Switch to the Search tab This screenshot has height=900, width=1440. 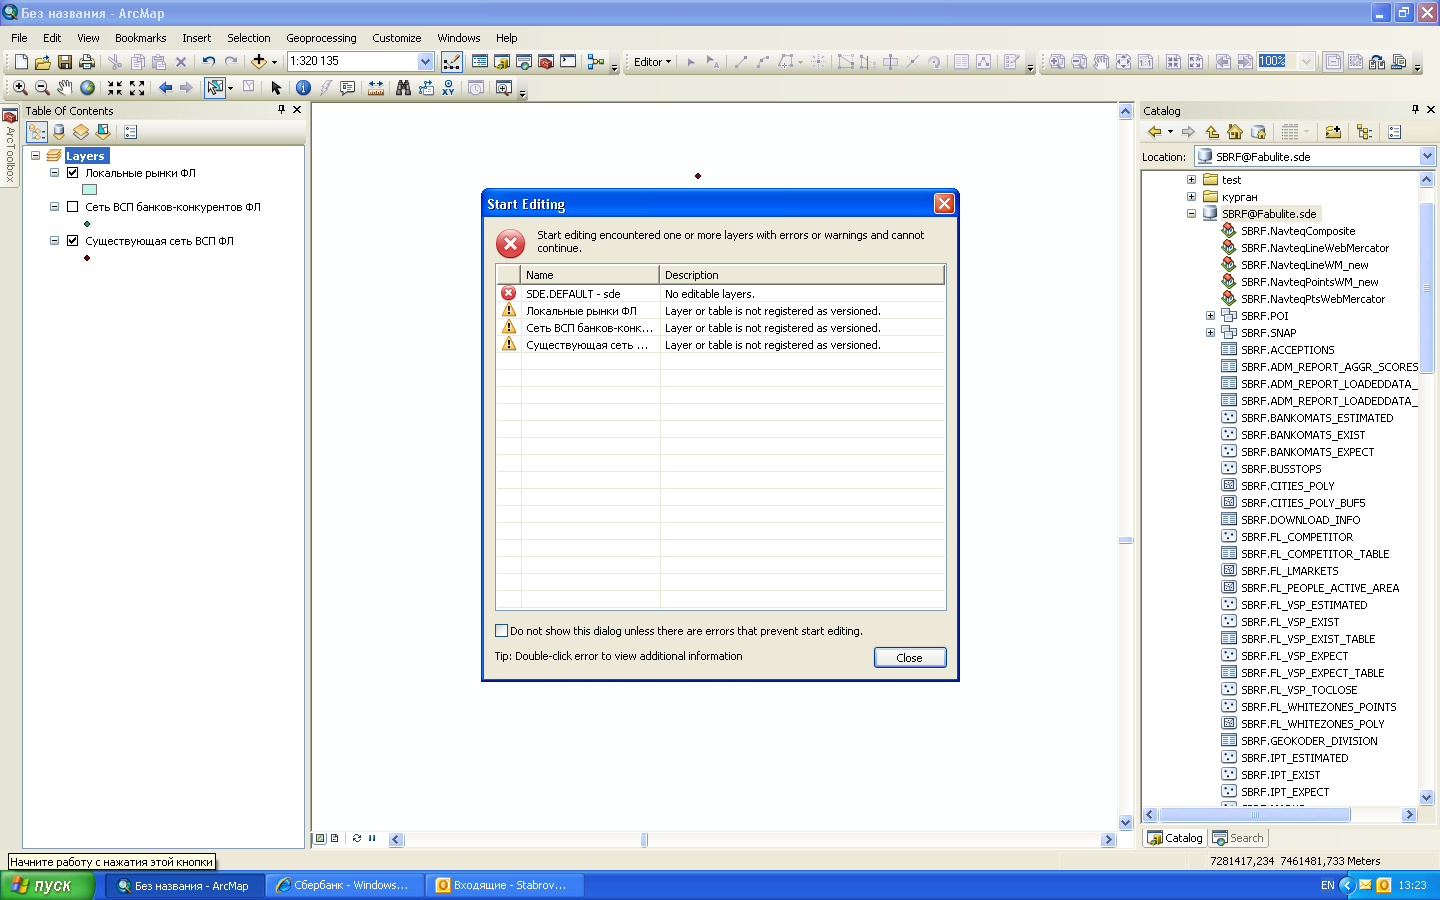click(x=1238, y=838)
